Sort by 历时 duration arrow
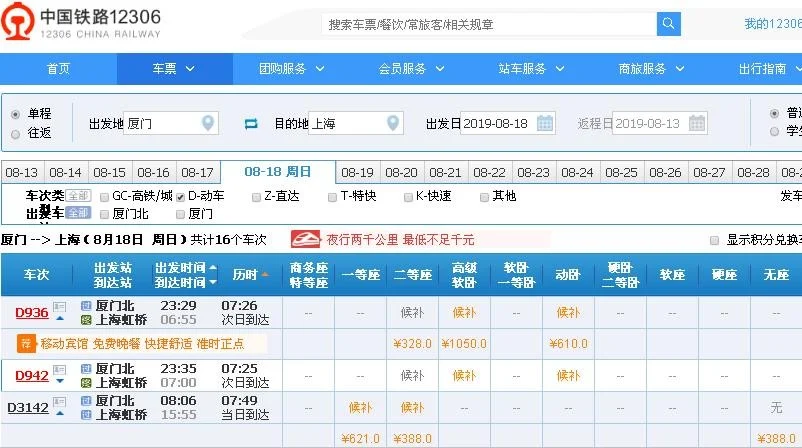The width and height of the screenshot is (802, 448). click(x=265, y=275)
